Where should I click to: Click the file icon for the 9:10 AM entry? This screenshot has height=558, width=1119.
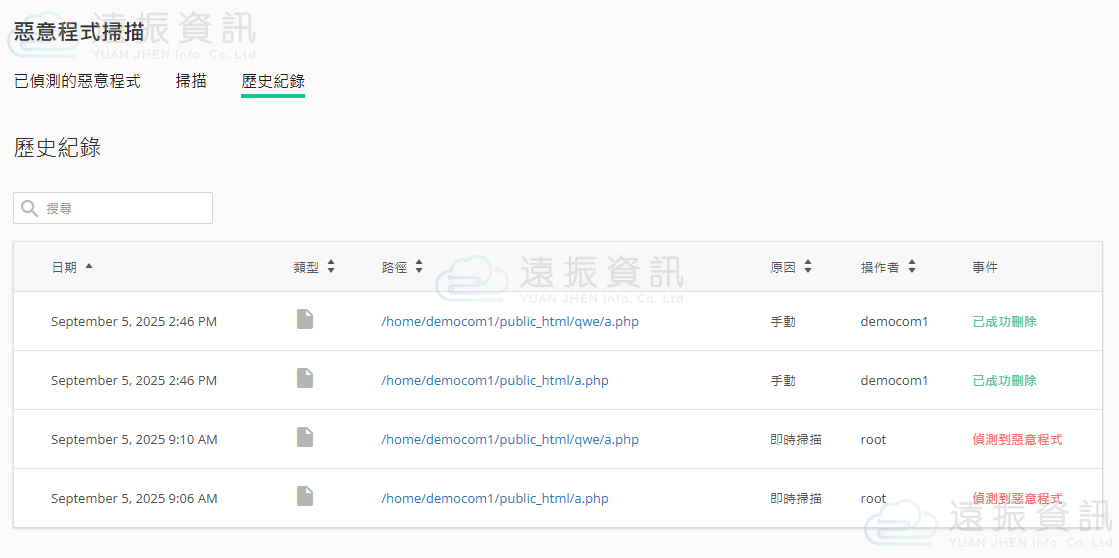coord(305,438)
